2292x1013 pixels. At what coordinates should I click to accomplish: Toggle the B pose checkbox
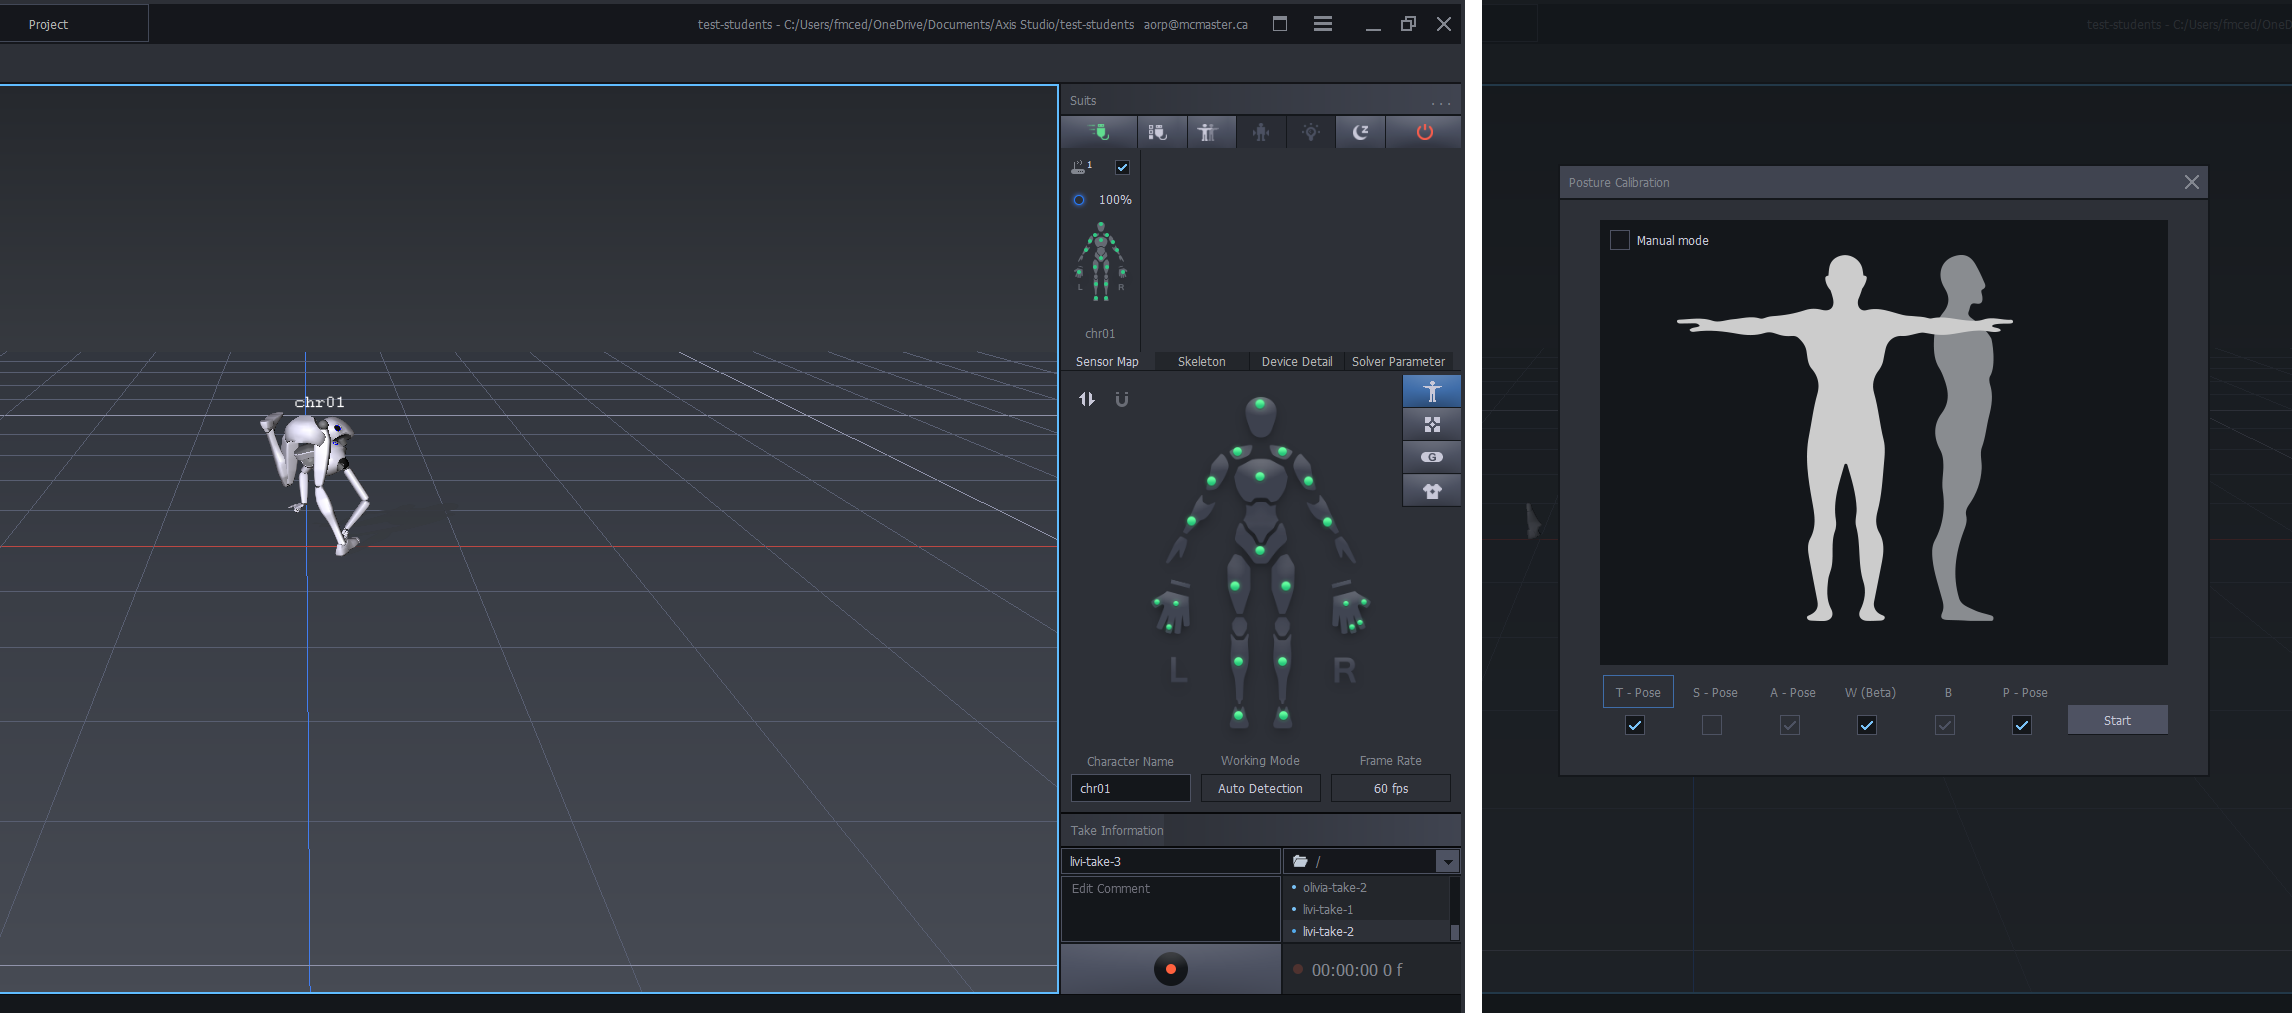point(1945,725)
